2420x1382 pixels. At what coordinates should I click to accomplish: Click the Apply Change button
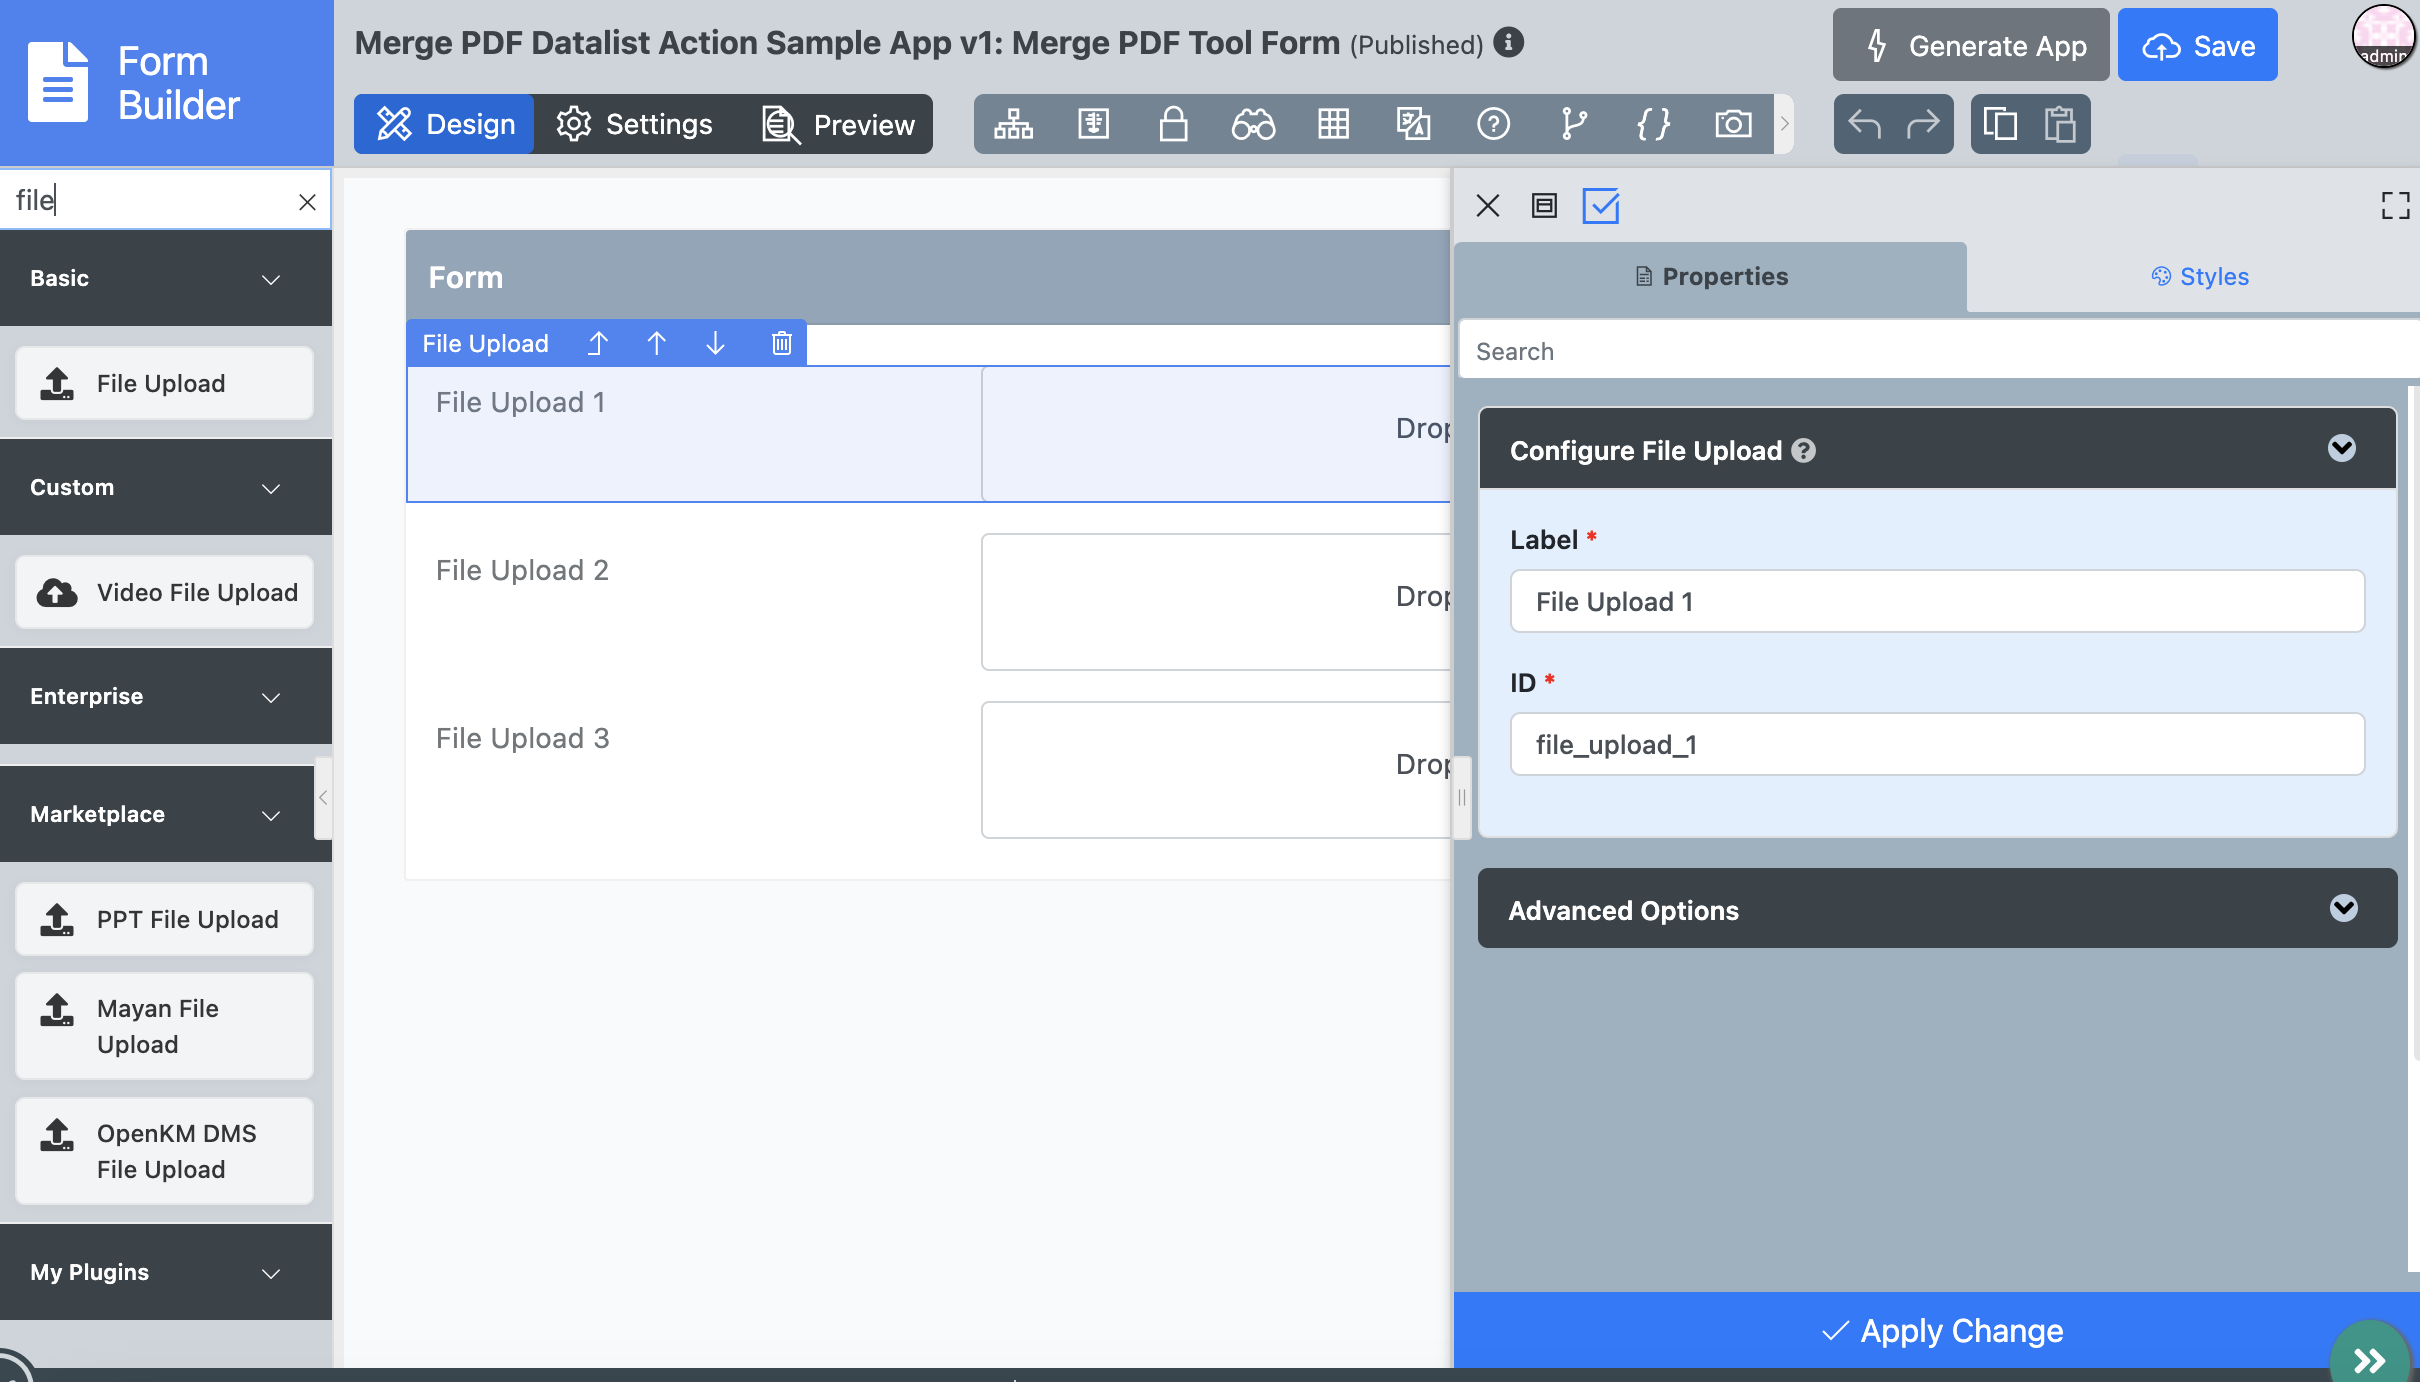pos(1941,1330)
